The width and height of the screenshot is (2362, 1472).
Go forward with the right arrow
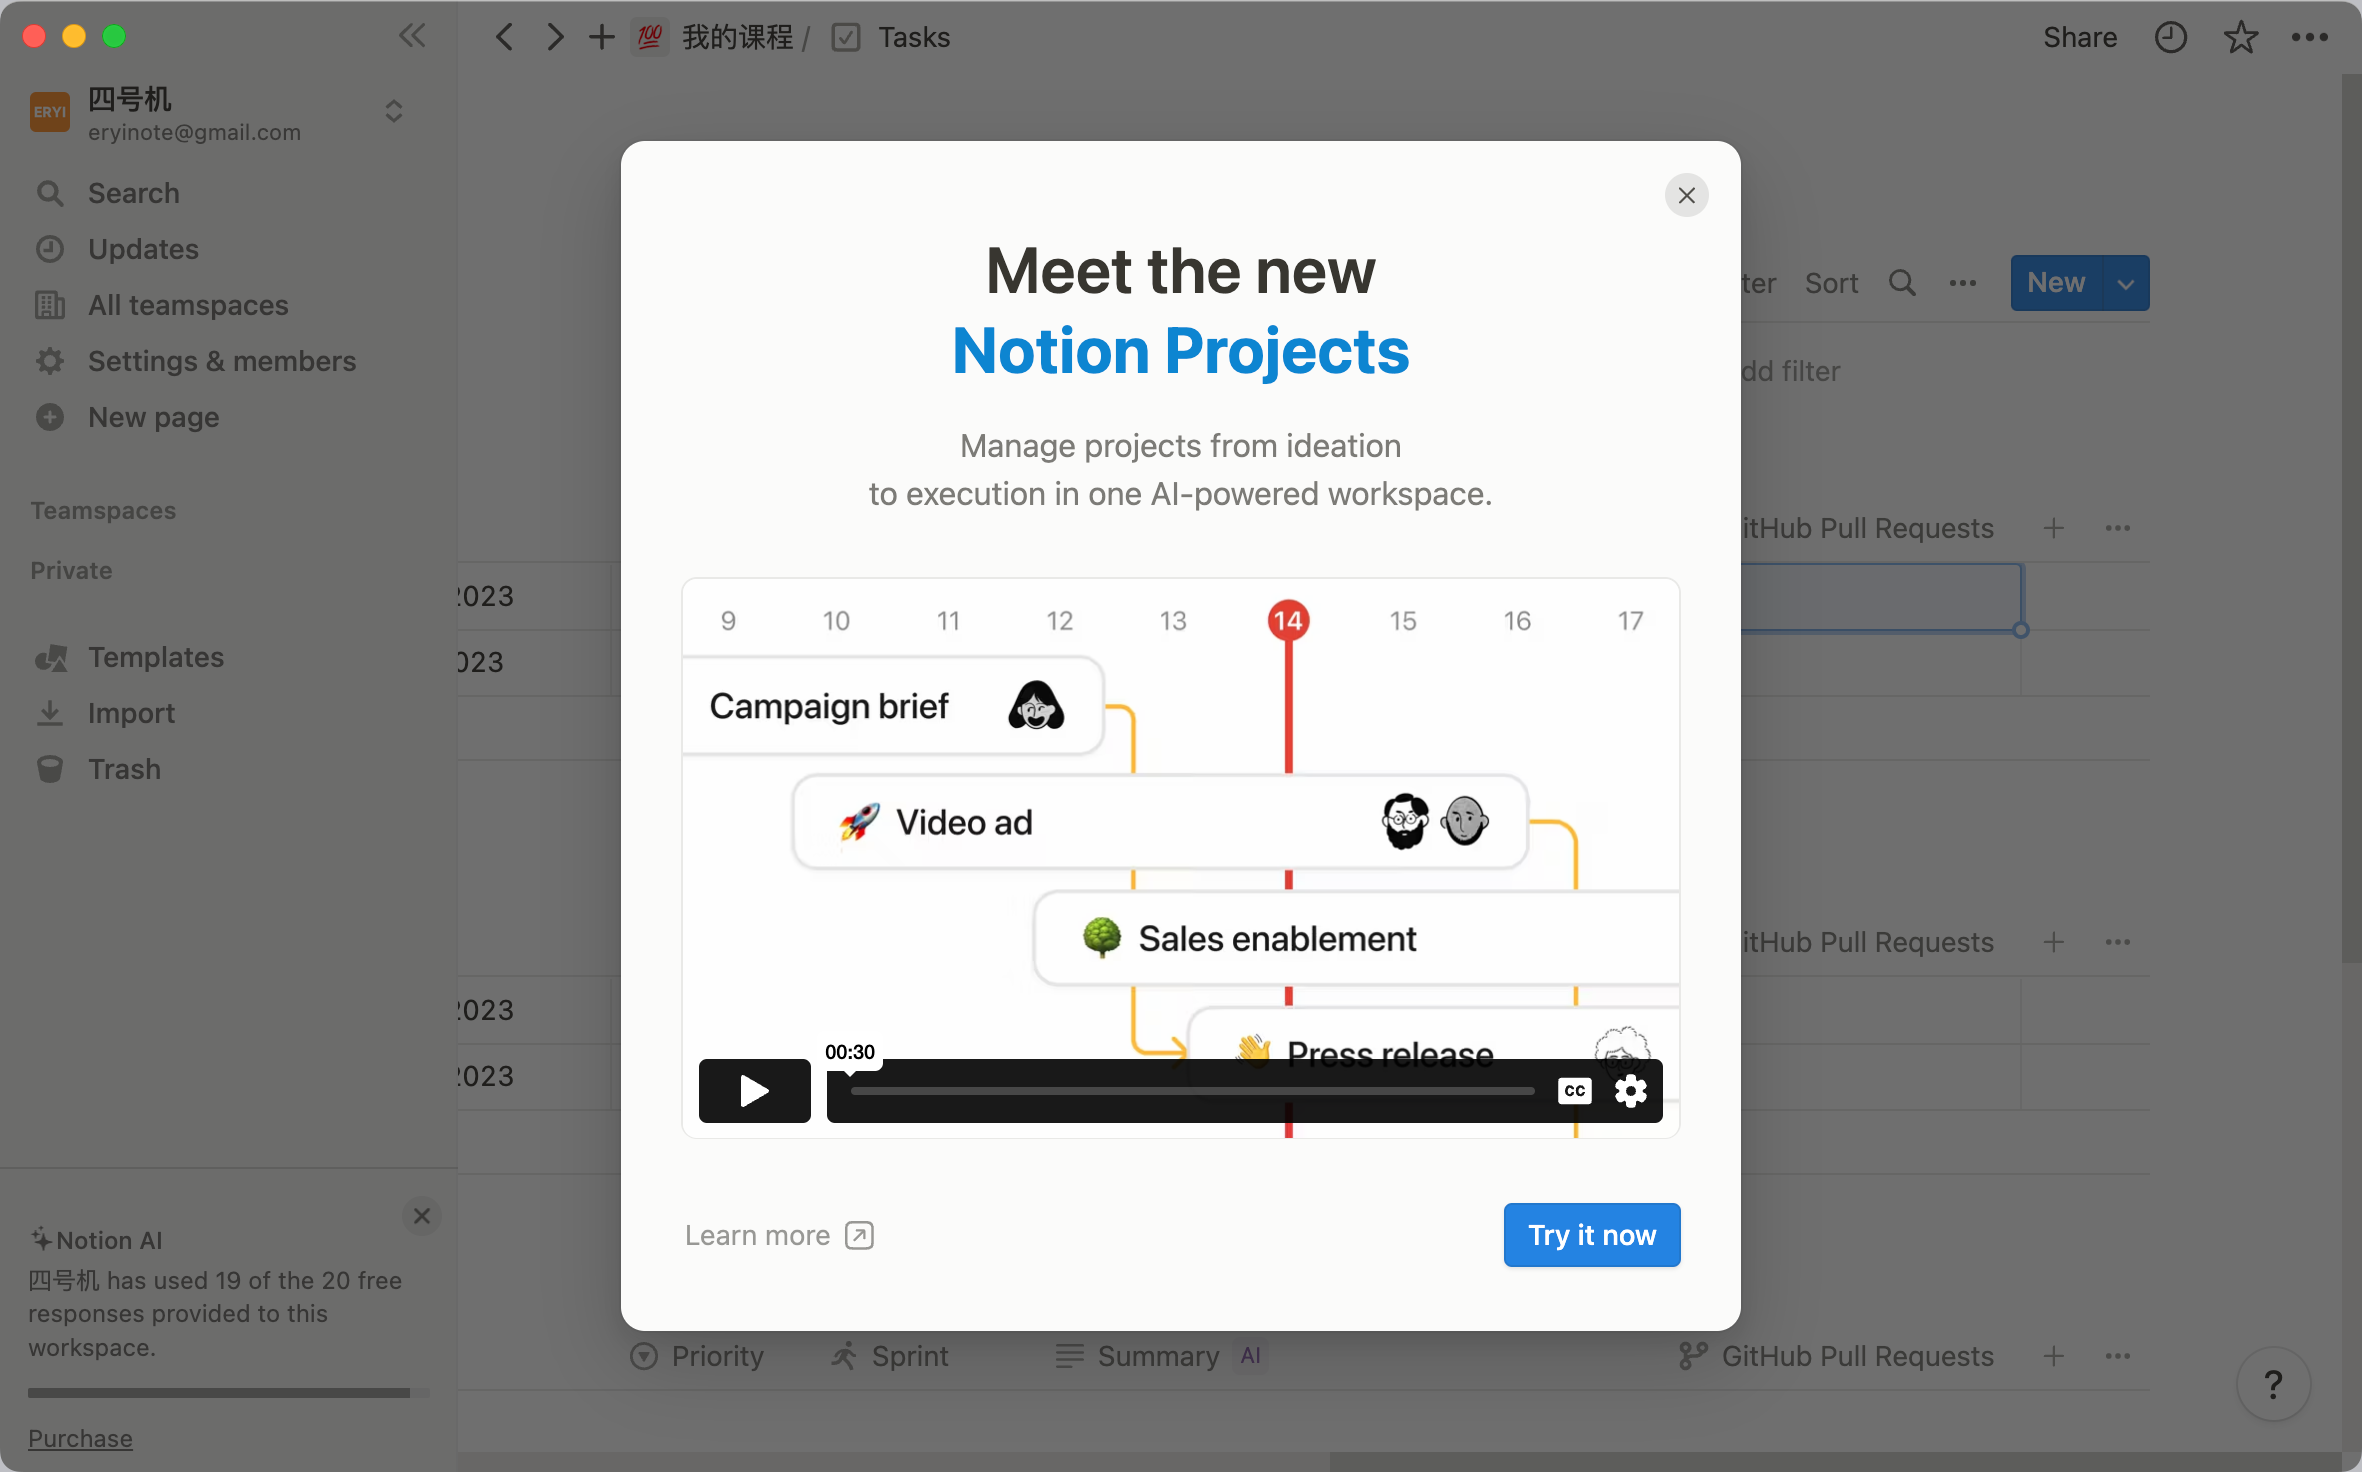(555, 37)
